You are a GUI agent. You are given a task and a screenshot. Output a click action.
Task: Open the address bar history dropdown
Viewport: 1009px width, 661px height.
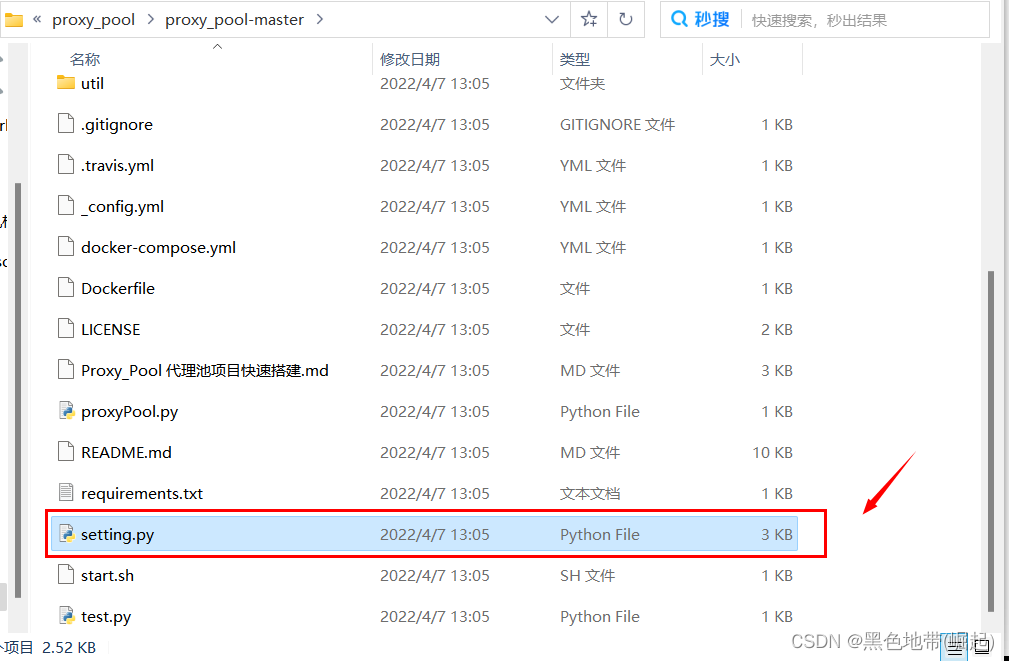point(553,19)
